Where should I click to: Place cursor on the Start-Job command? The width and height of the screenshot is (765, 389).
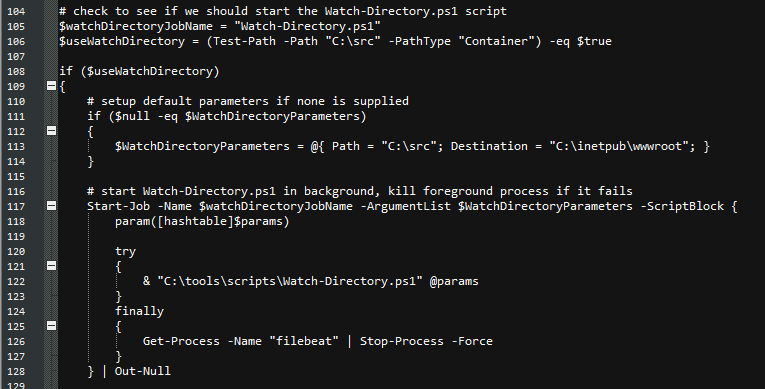119,206
